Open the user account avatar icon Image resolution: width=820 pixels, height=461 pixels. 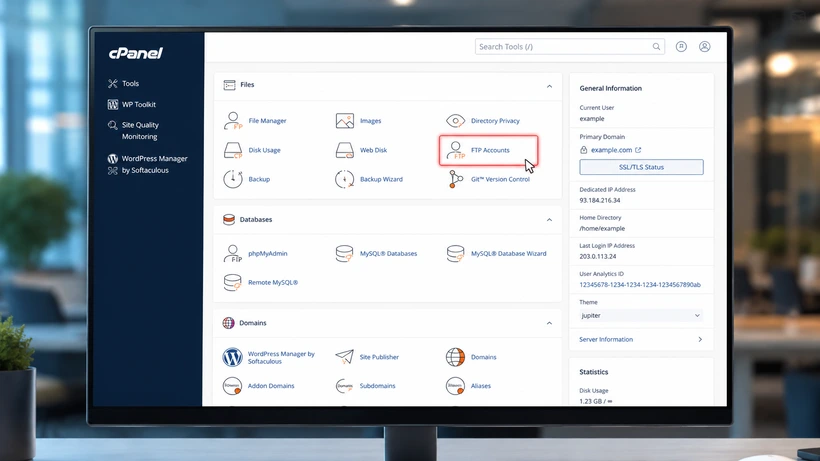[x=705, y=47]
